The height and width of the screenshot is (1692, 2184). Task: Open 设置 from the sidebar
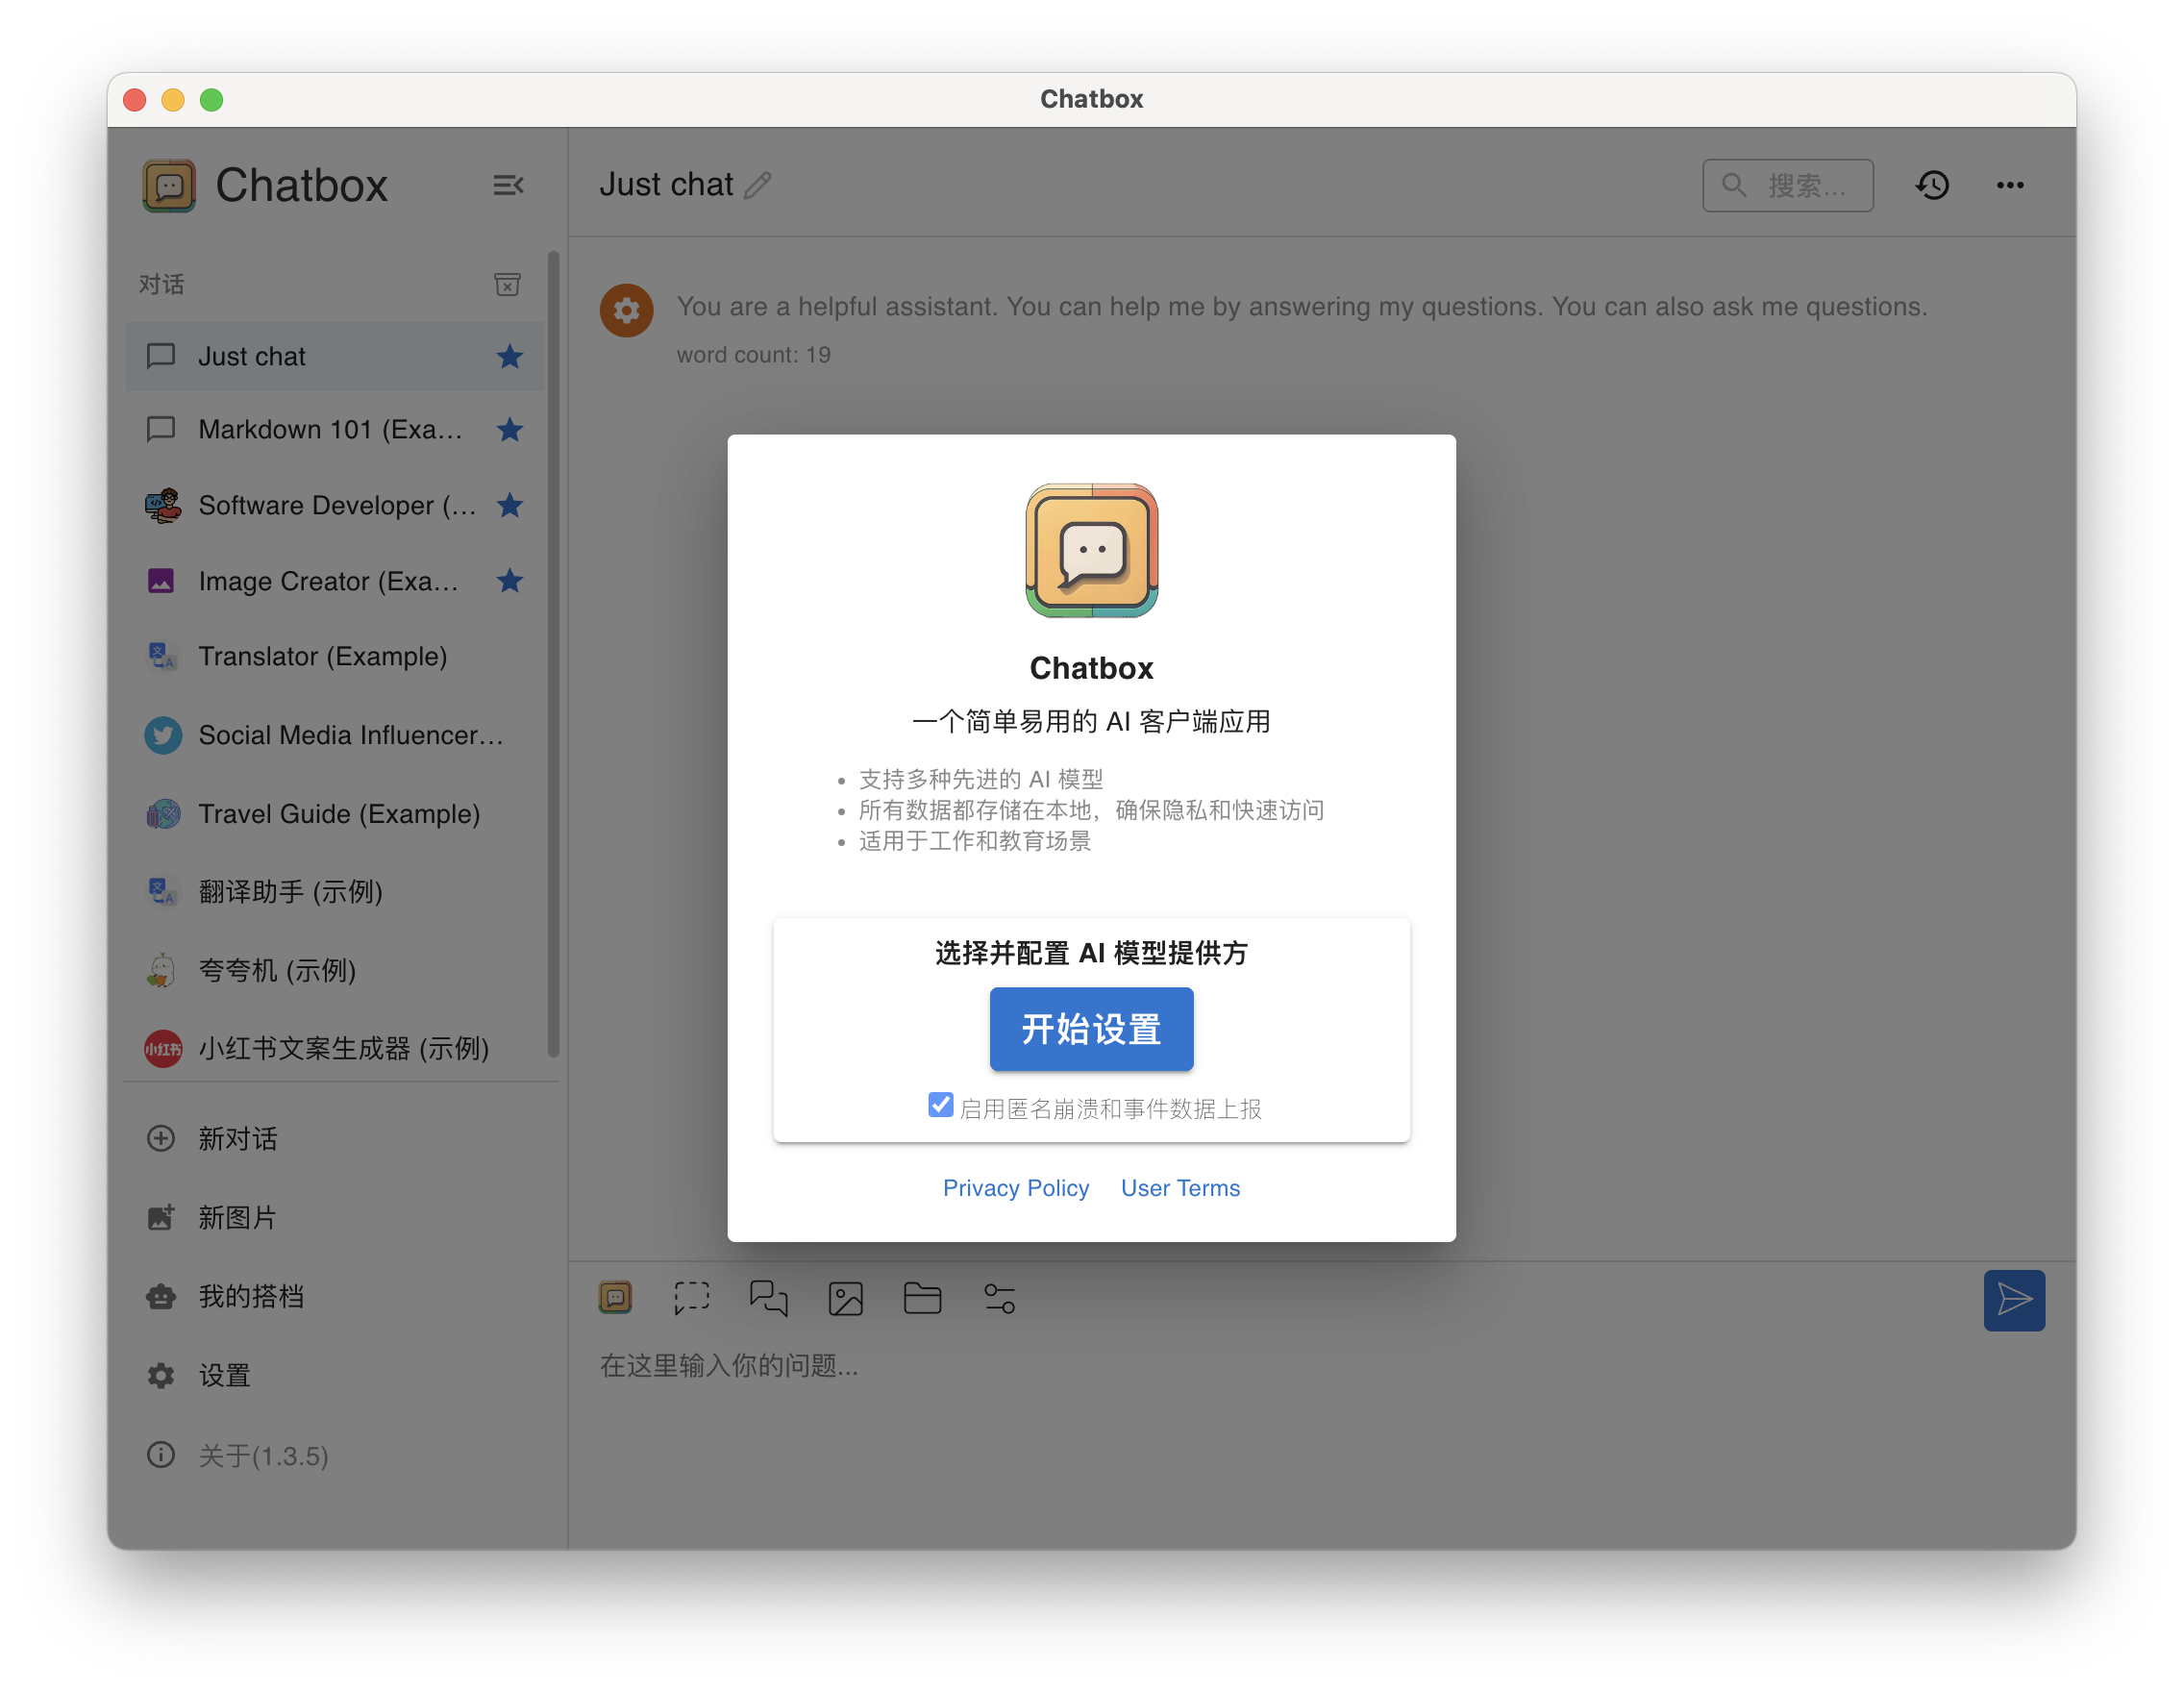click(225, 1375)
